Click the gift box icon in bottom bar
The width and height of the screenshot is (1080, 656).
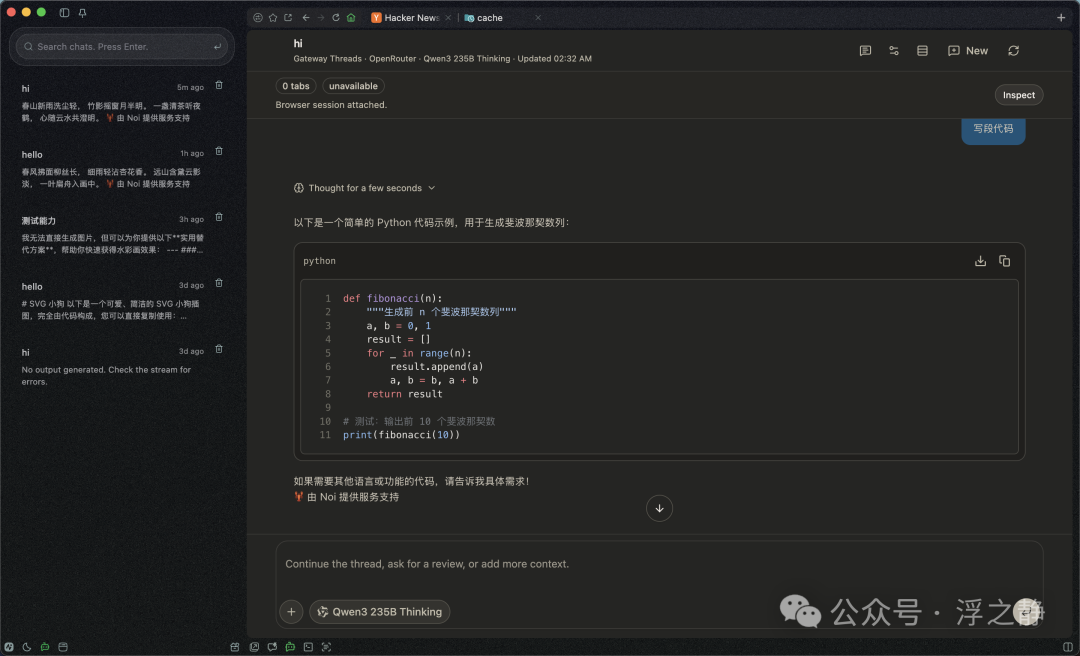point(235,647)
